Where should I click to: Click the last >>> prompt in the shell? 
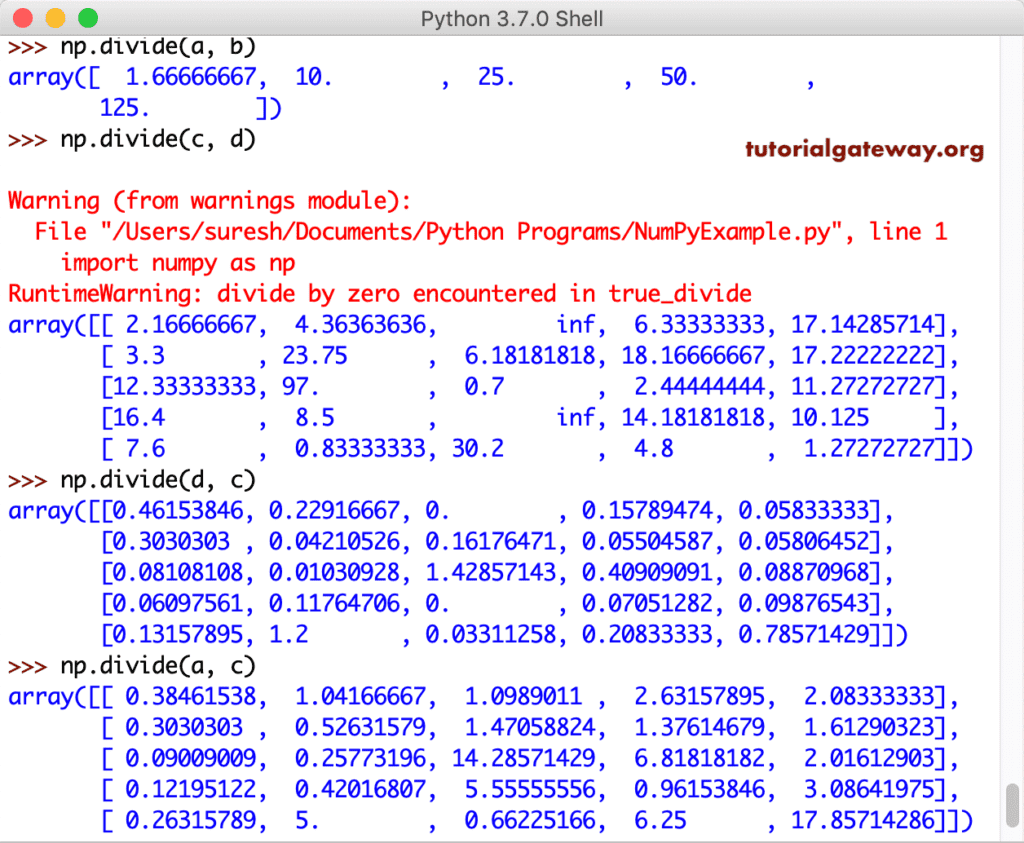(x=23, y=666)
